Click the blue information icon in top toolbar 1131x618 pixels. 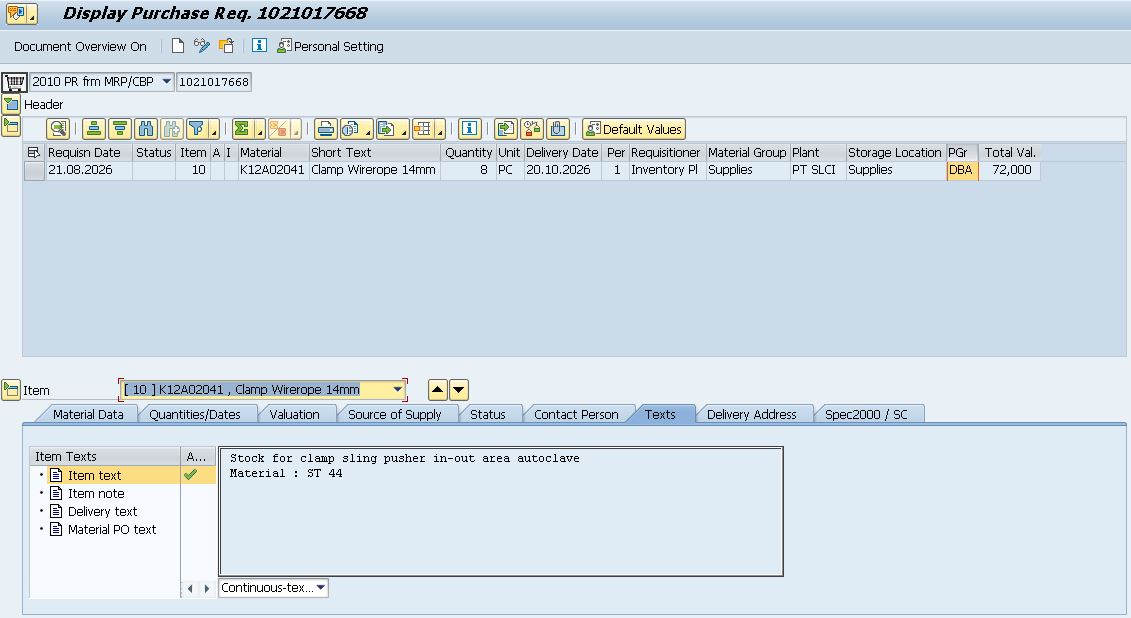point(260,45)
